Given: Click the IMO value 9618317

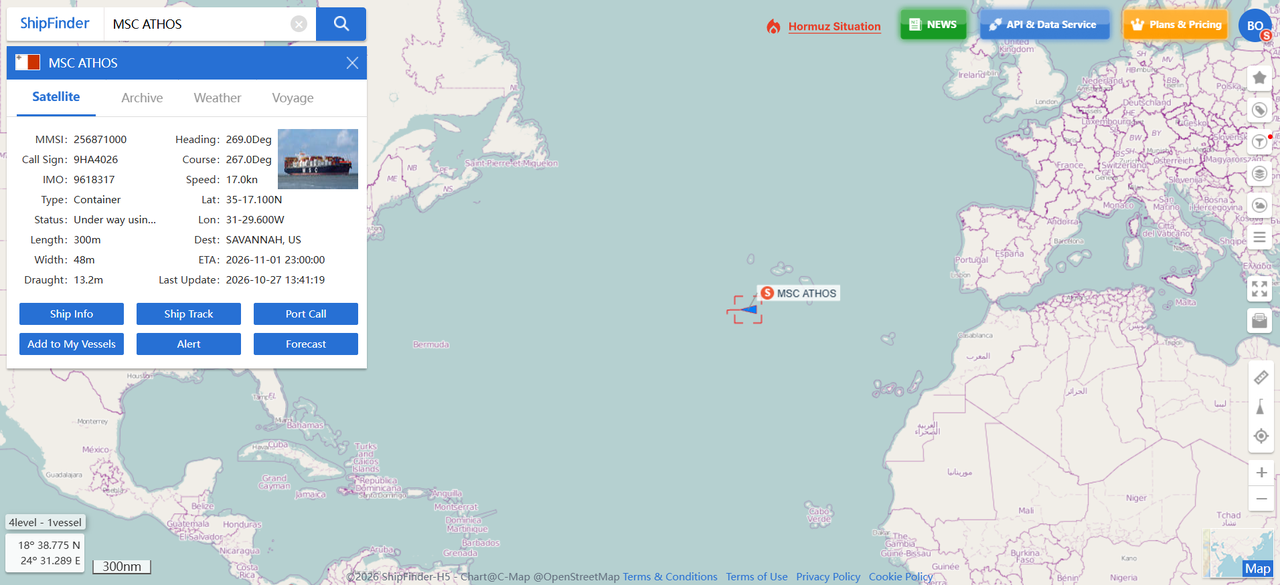Looking at the screenshot, I should (94, 180).
